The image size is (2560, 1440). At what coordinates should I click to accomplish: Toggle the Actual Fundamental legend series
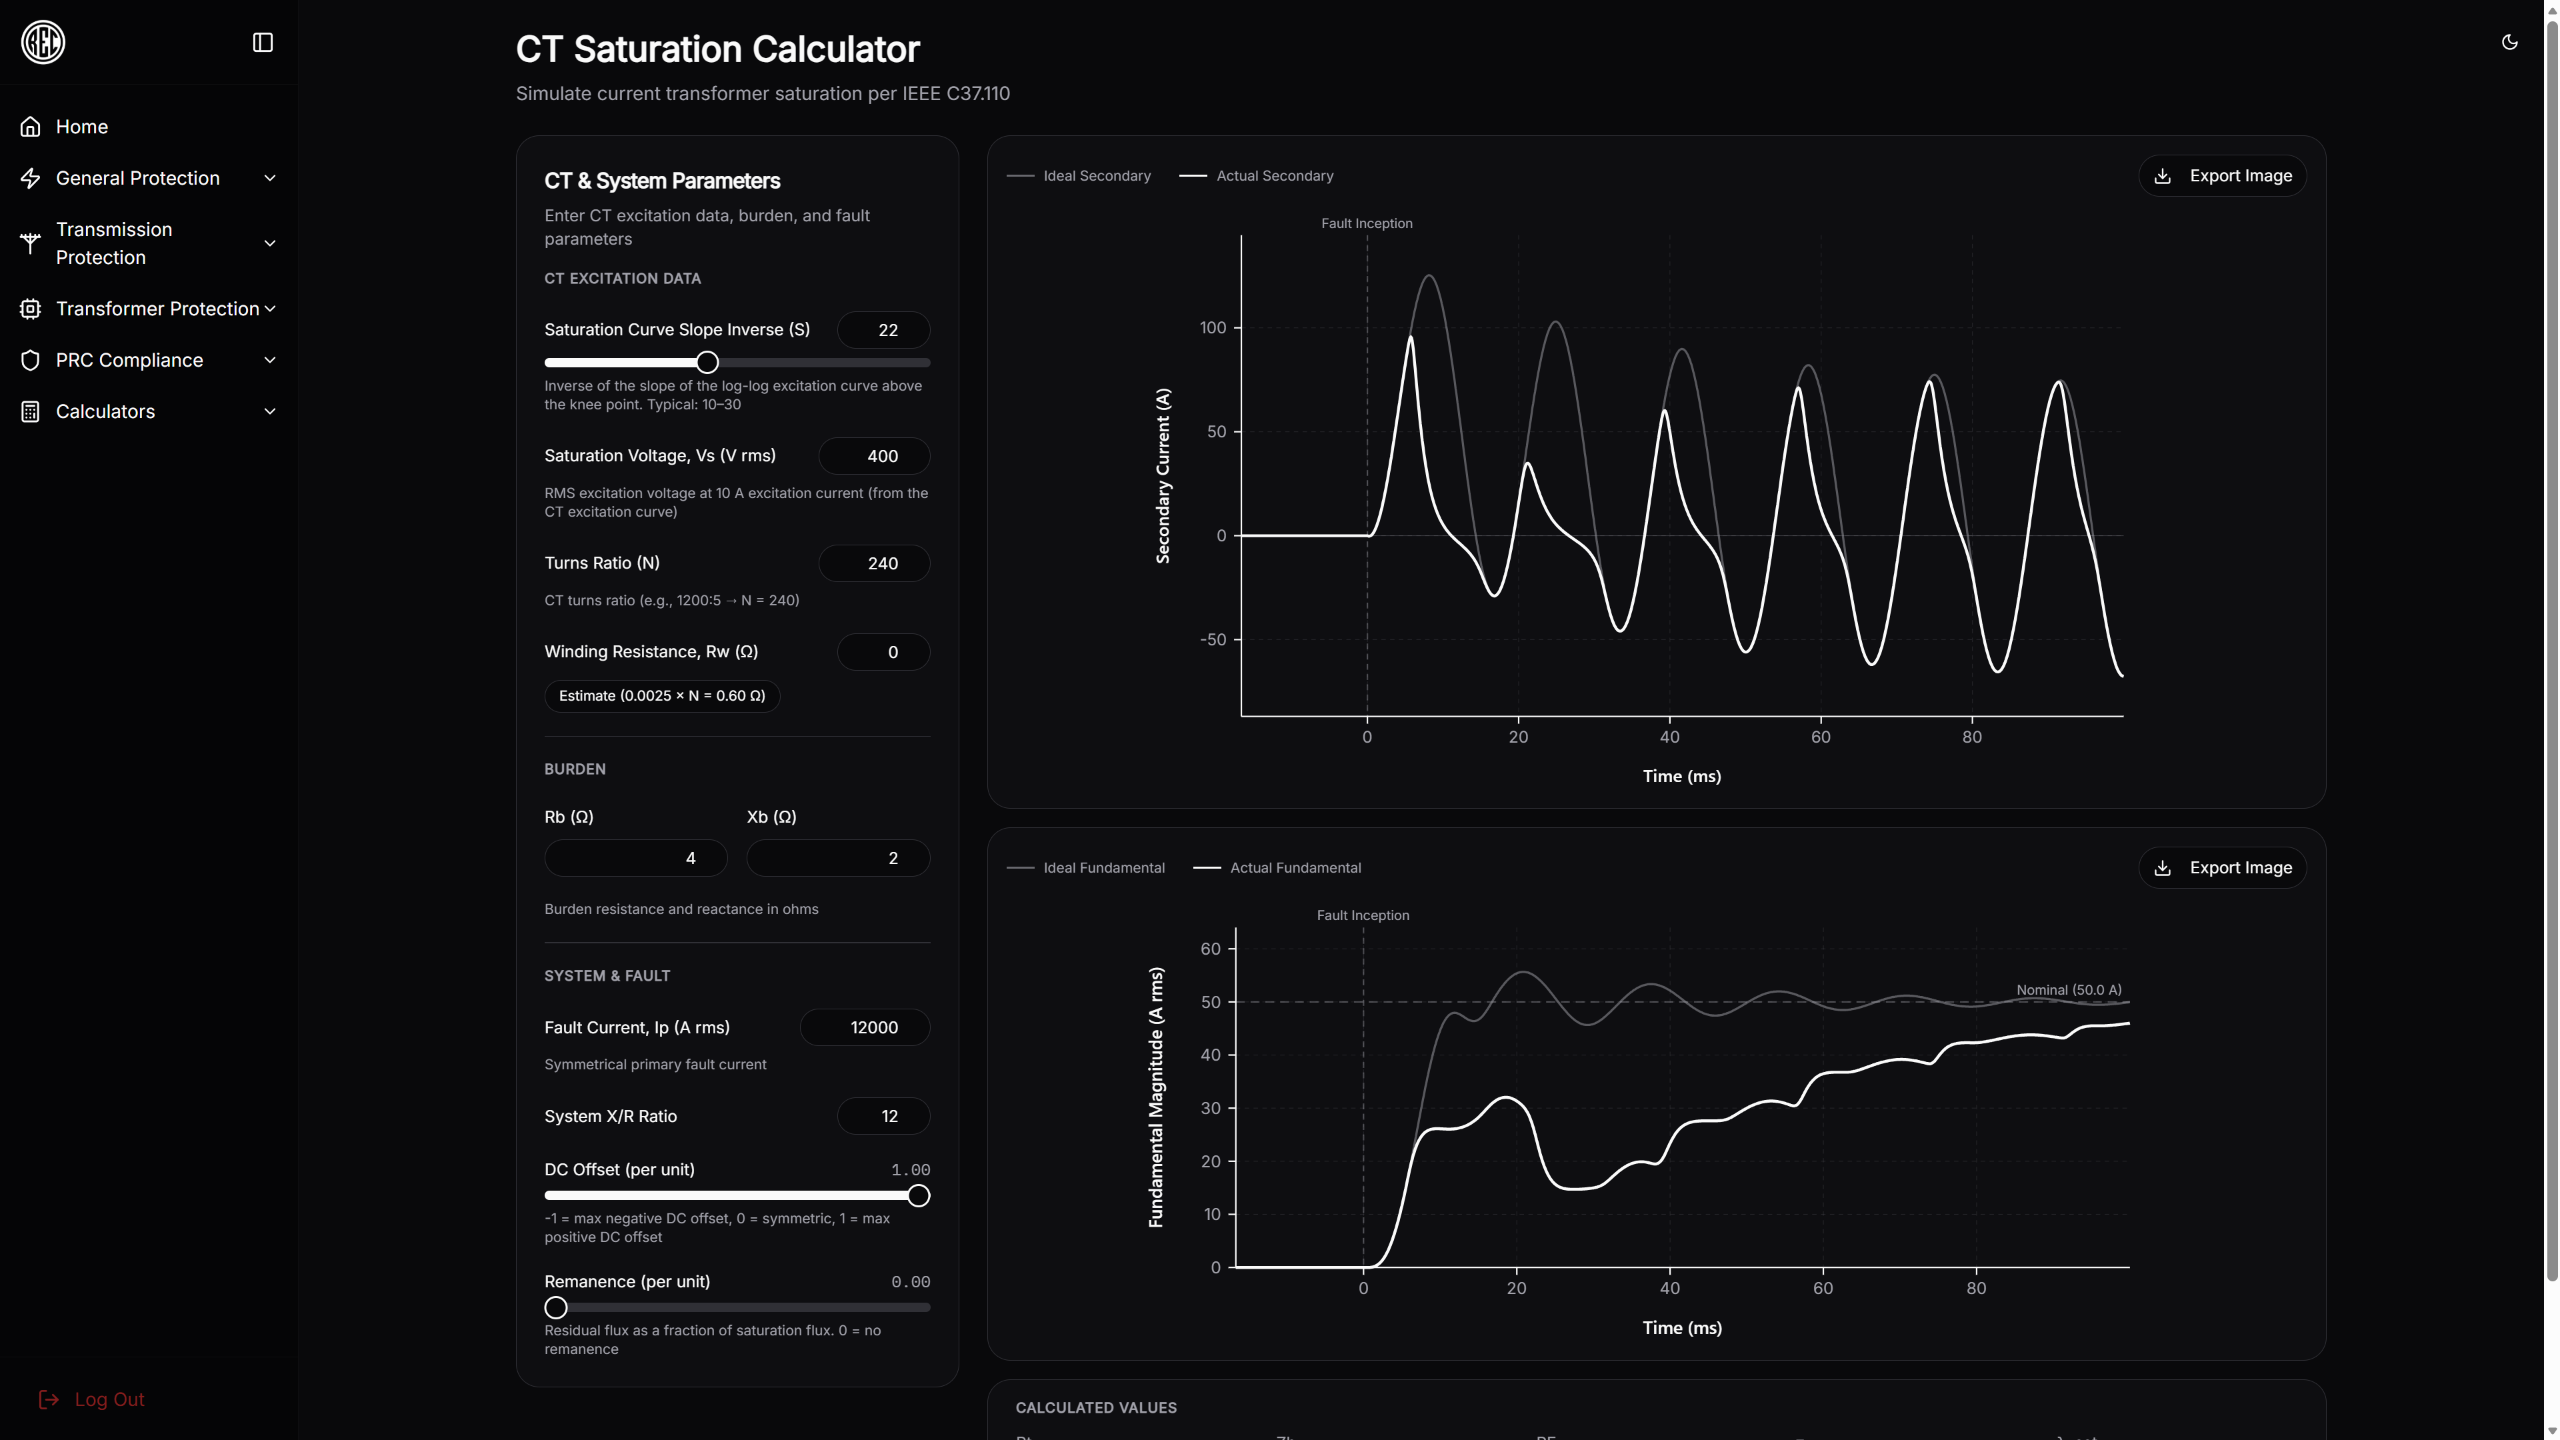(x=1277, y=868)
